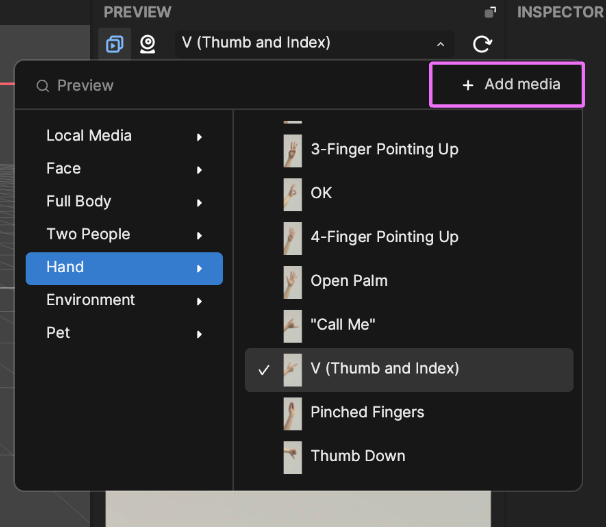Click the search magnifier icon
606x527 pixels.
click(43, 86)
